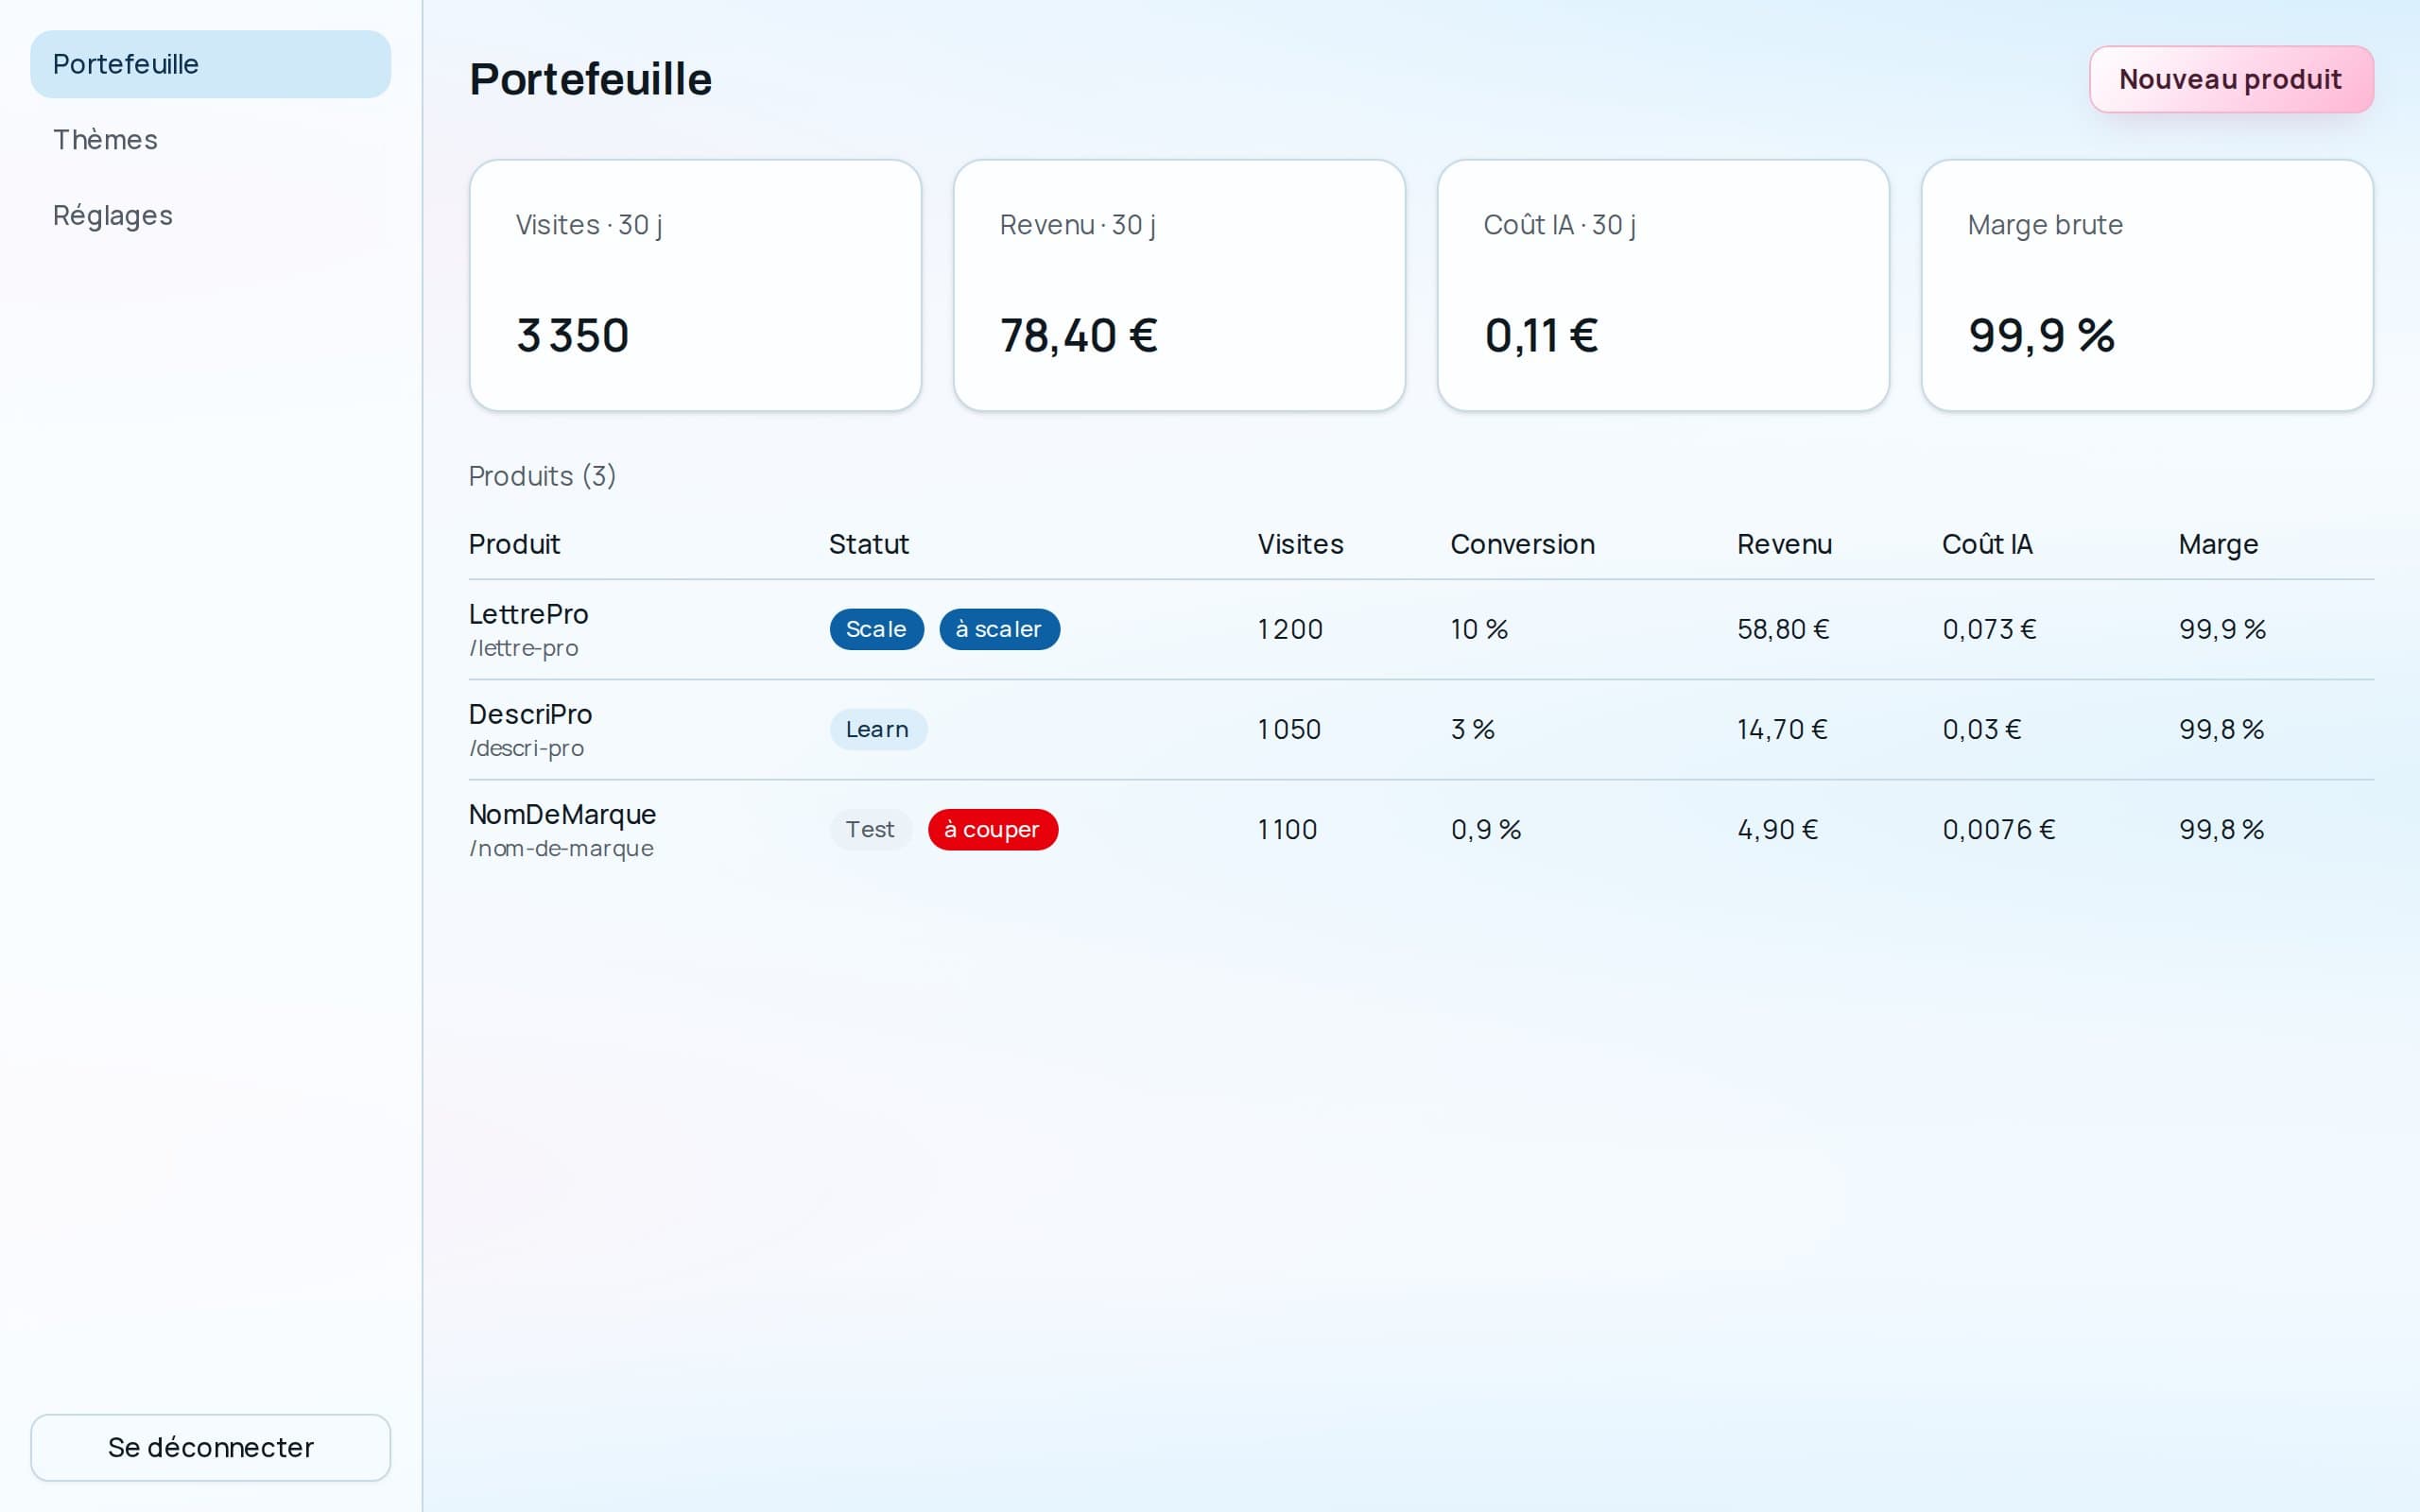Click the 10 % conversion cell
2420x1512 pixels.
(x=1479, y=629)
